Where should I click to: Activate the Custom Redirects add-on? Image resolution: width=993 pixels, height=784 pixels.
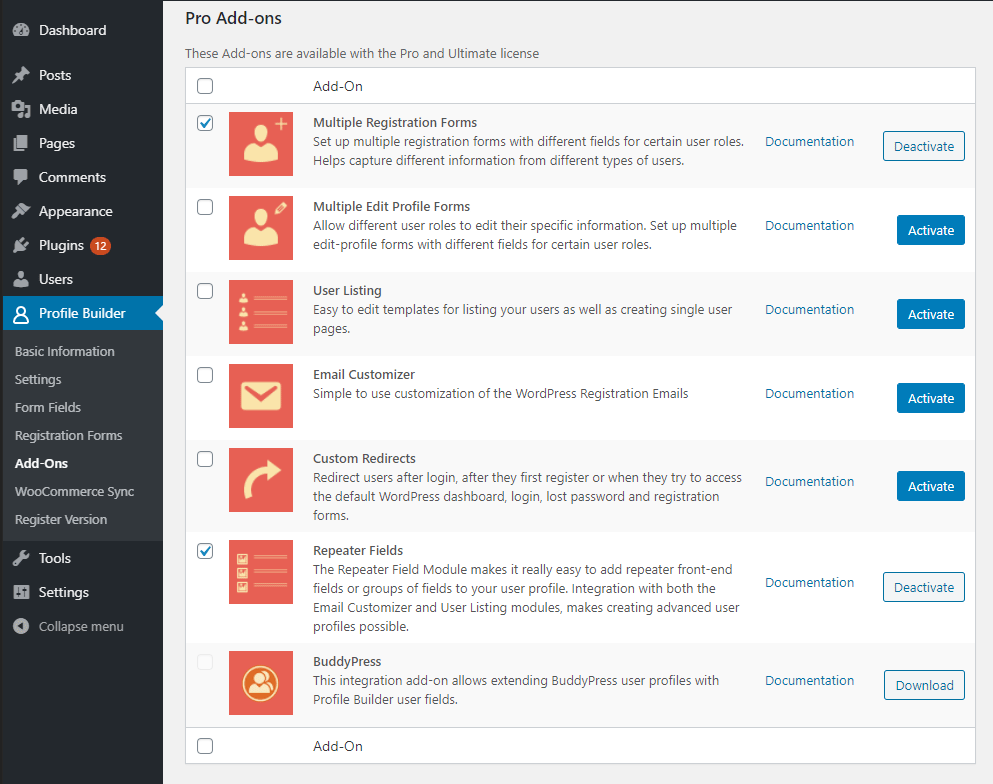(x=930, y=486)
